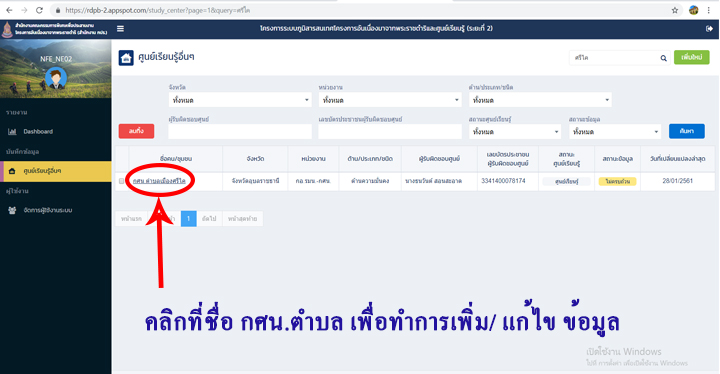
Task: Open the กศน.ตำบลเมืองศรีไค name link
Action: (159, 181)
